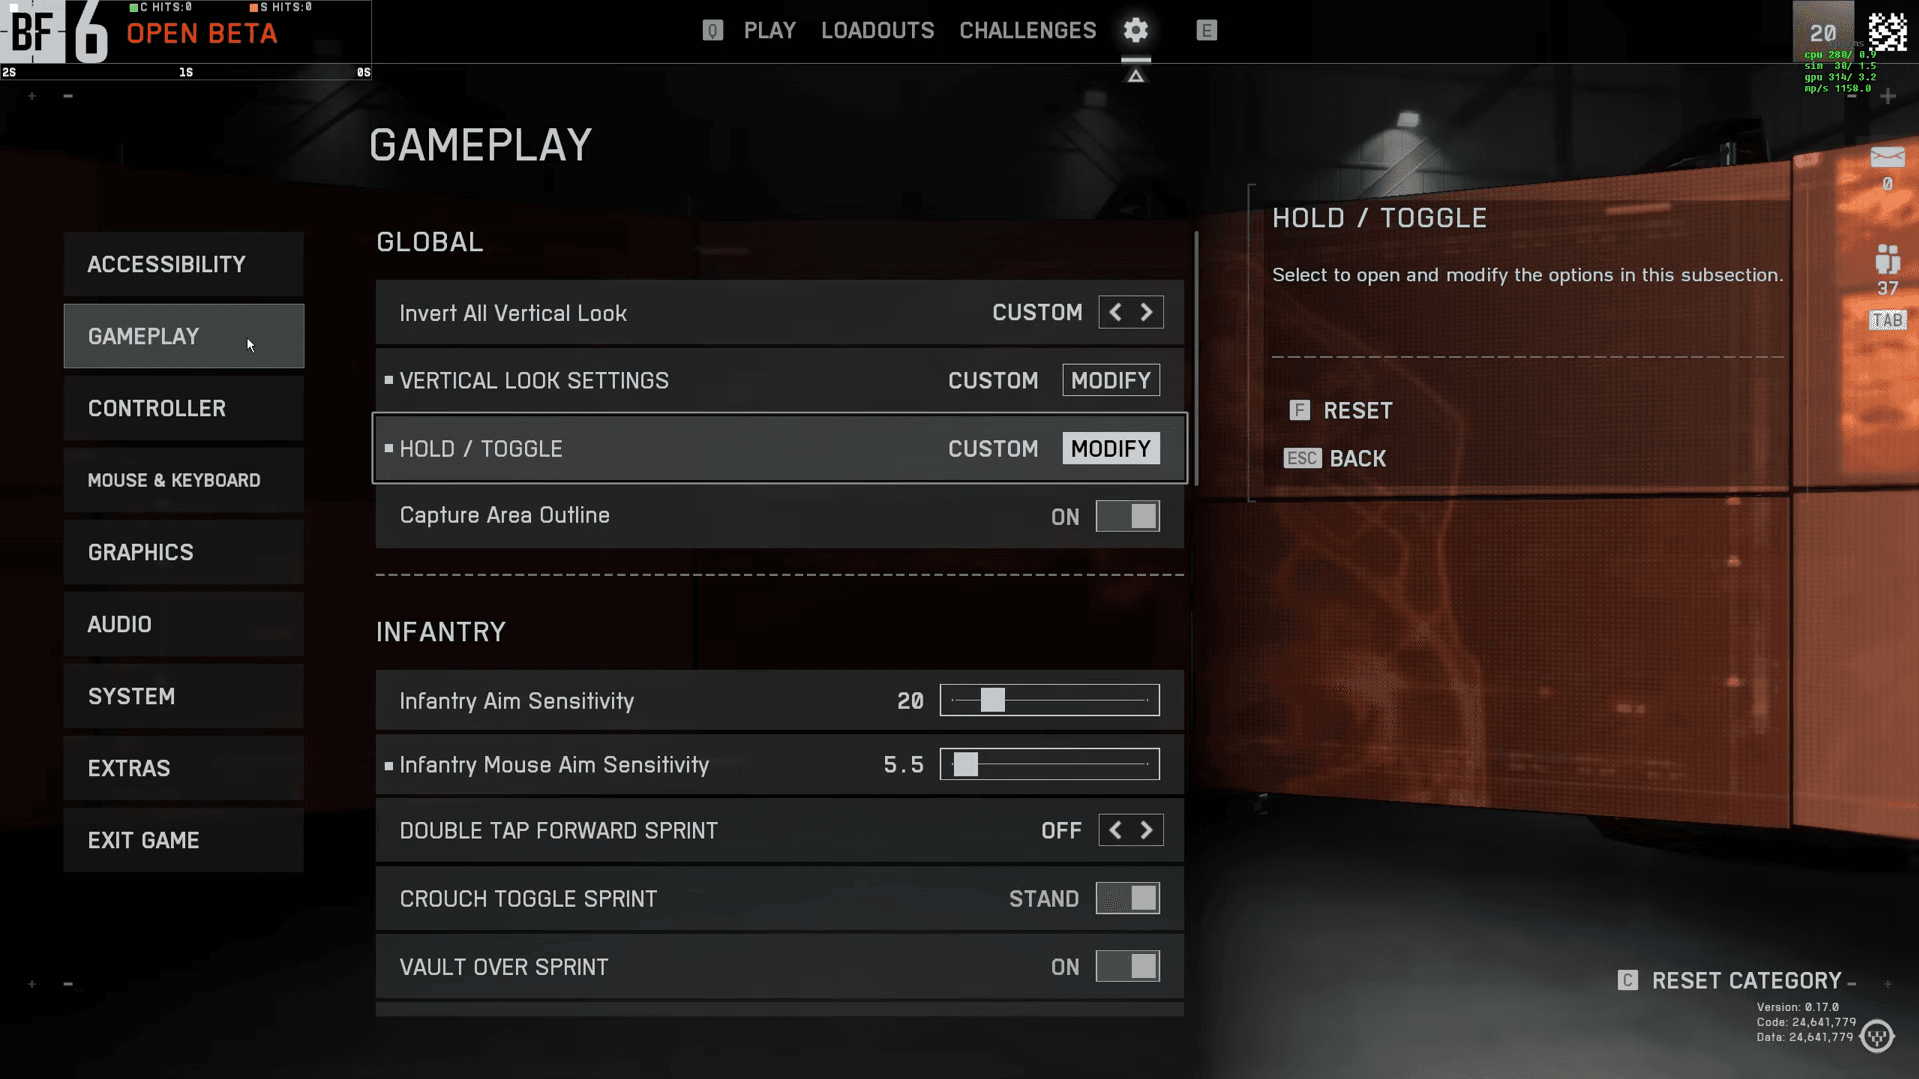Image resolution: width=1919 pixels, height=1079 pixels.
Task: Click the Reset Category button
Action: (1745, 980)
